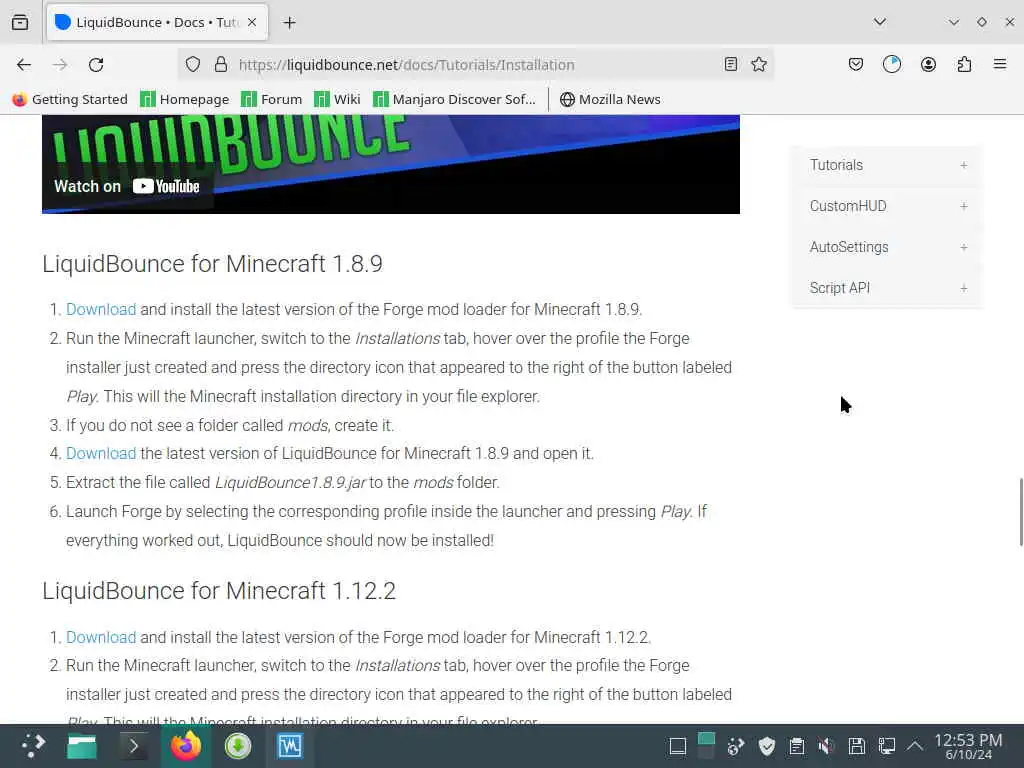Click show desktop tray icon
This screenshot has height=768, width=1024.
coord(678,746)
